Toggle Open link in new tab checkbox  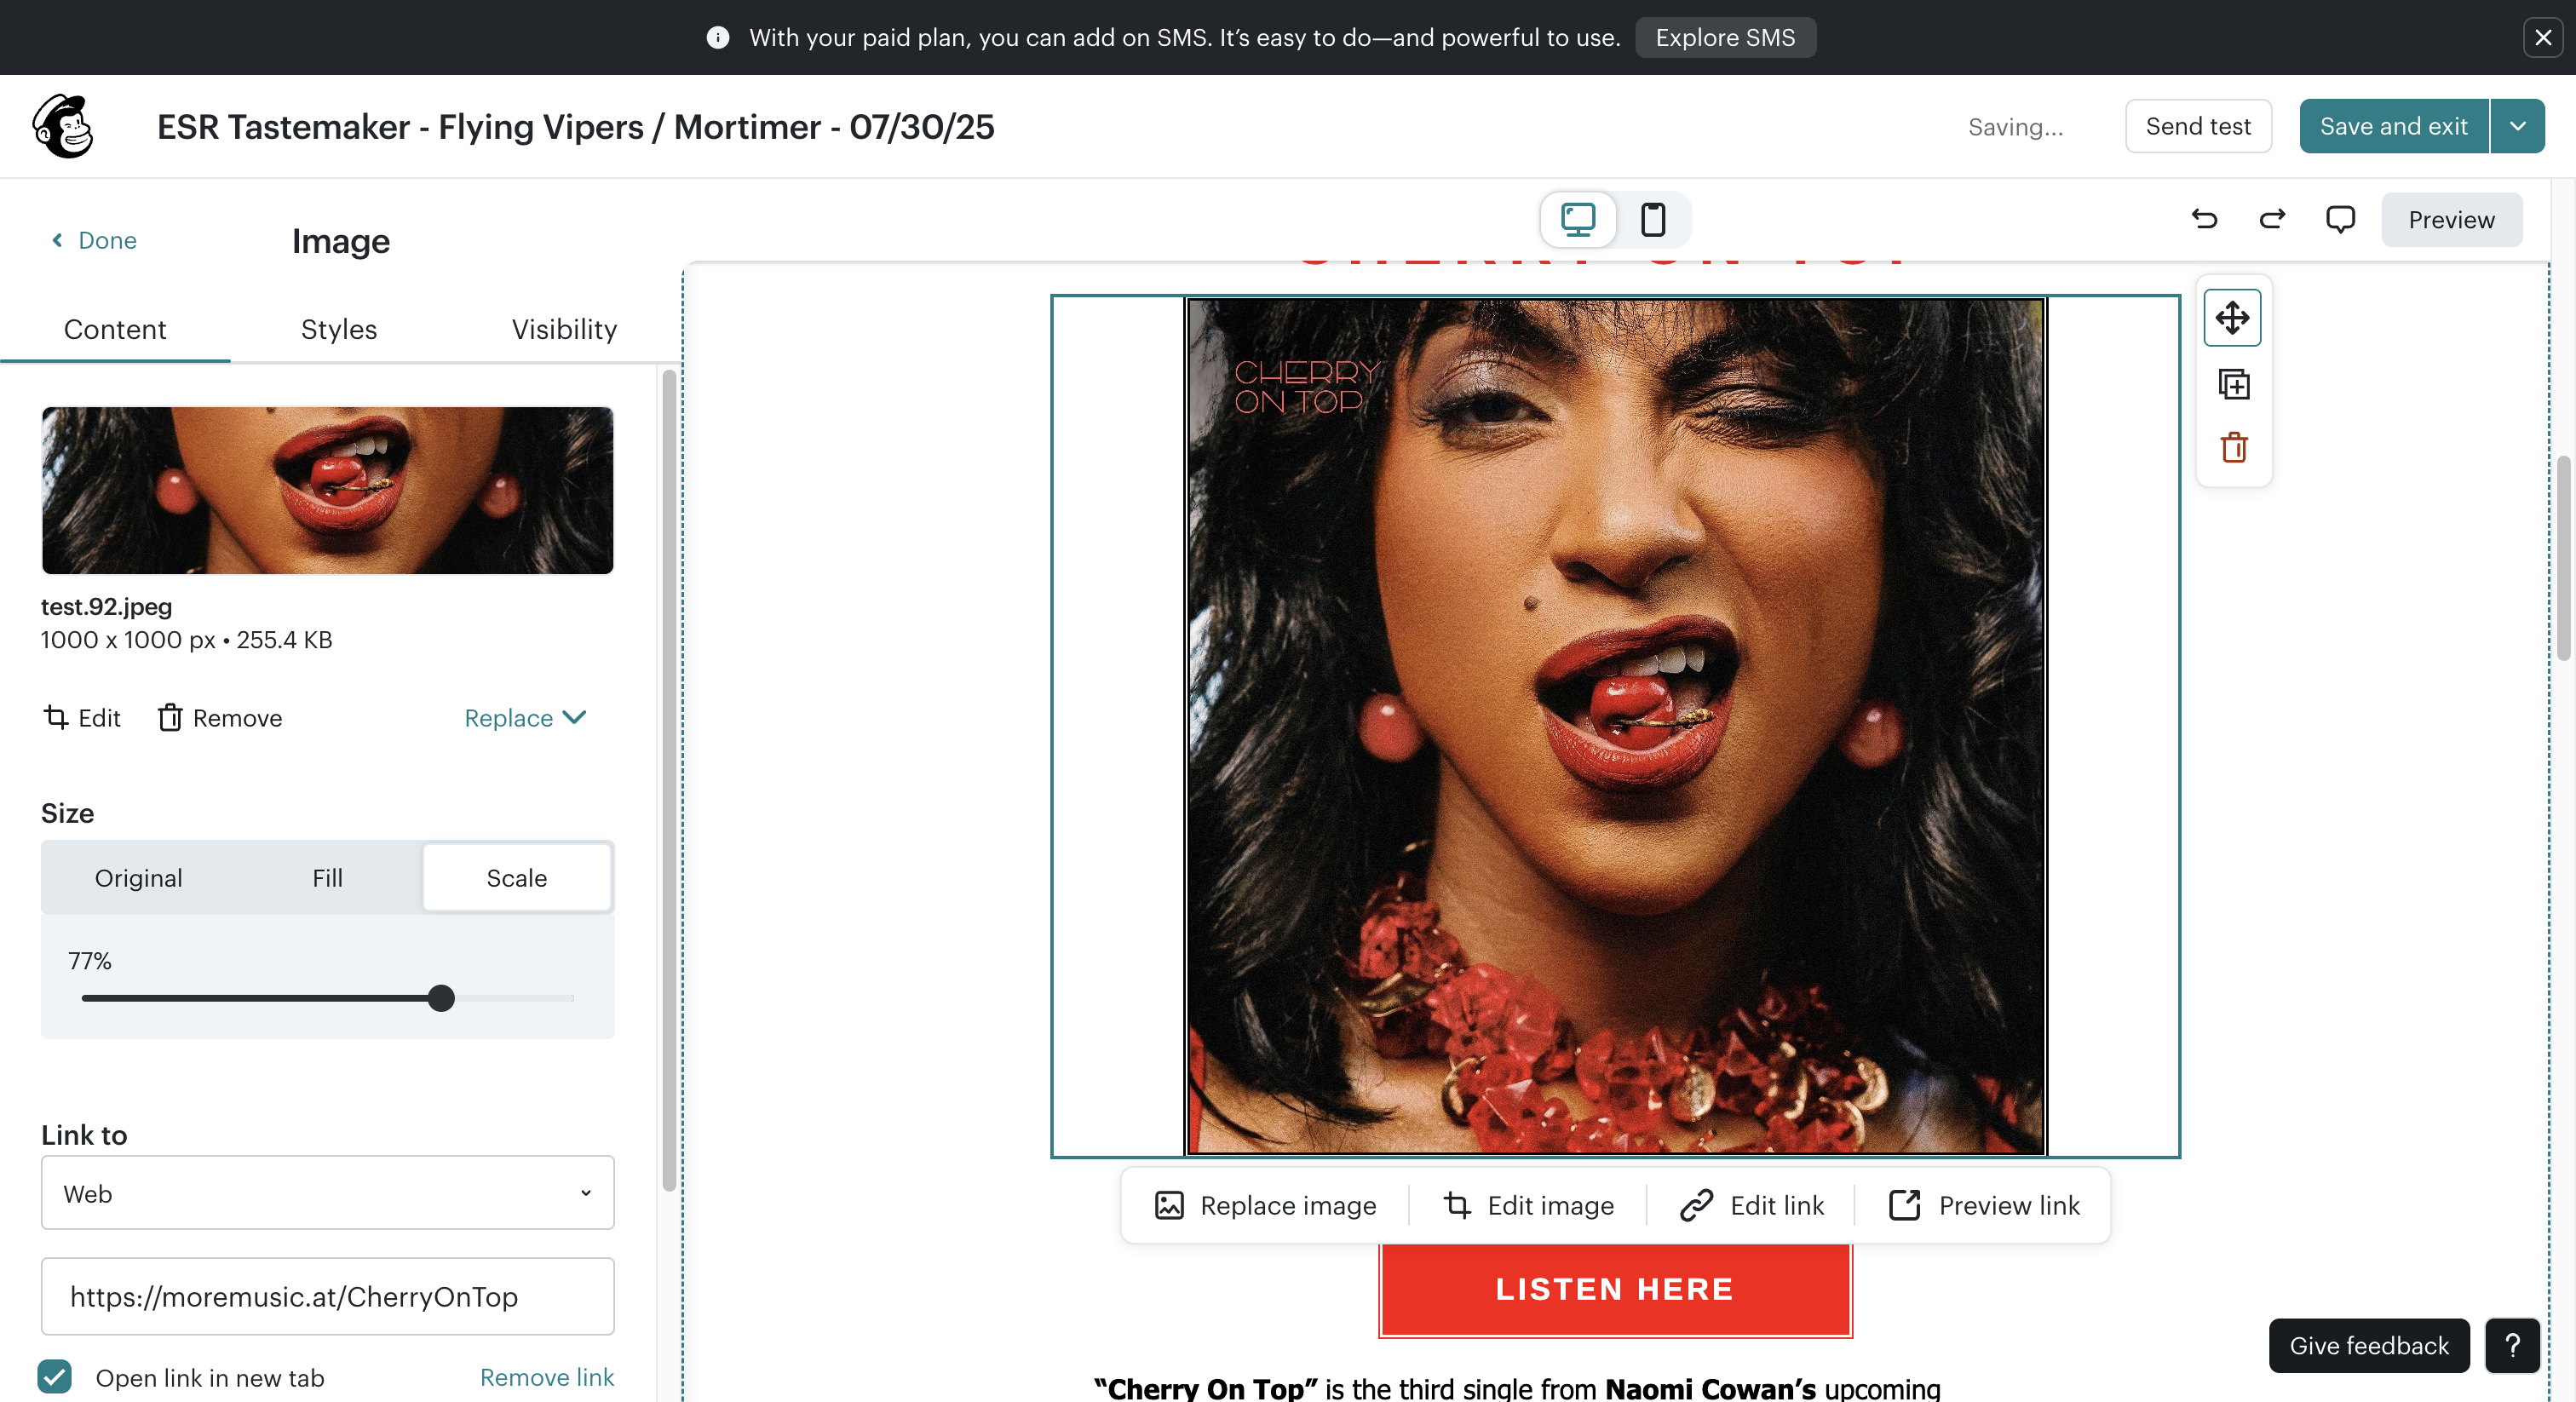55,1377
